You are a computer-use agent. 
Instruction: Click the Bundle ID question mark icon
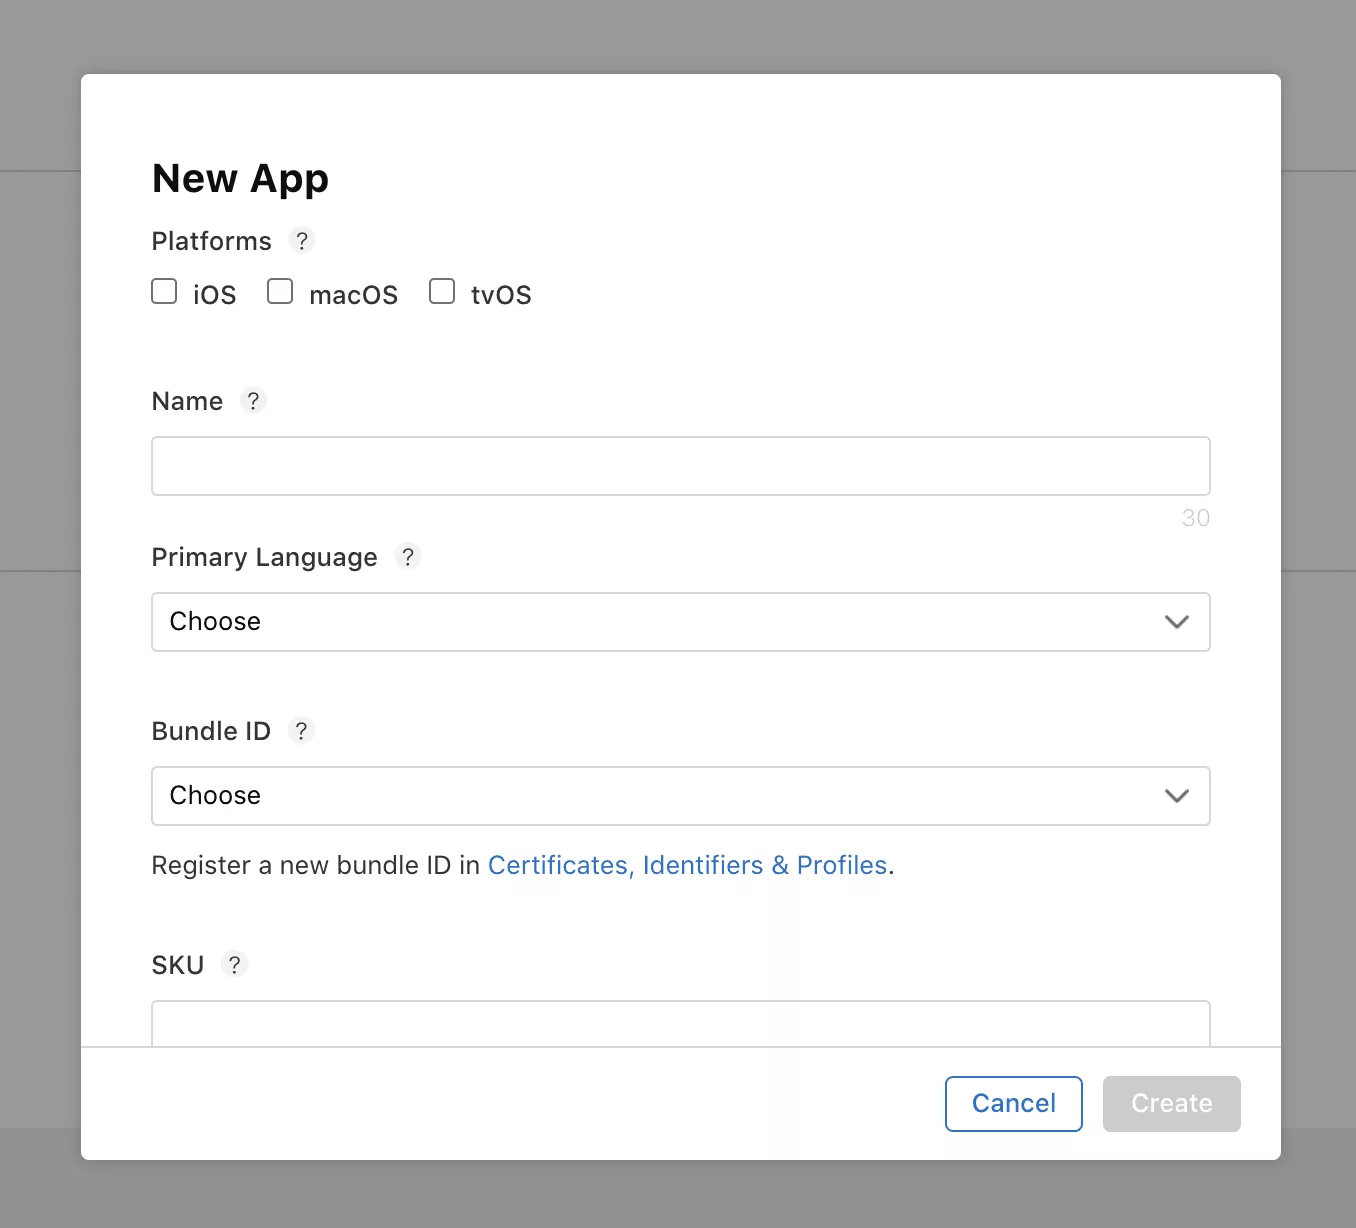click(301, 731)
